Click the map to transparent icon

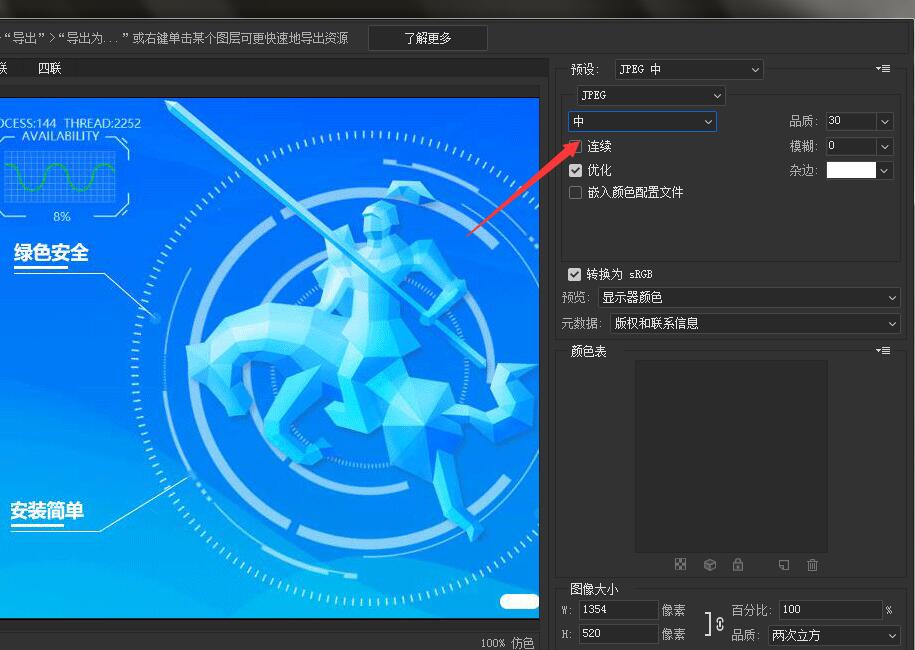pos(680,565)
